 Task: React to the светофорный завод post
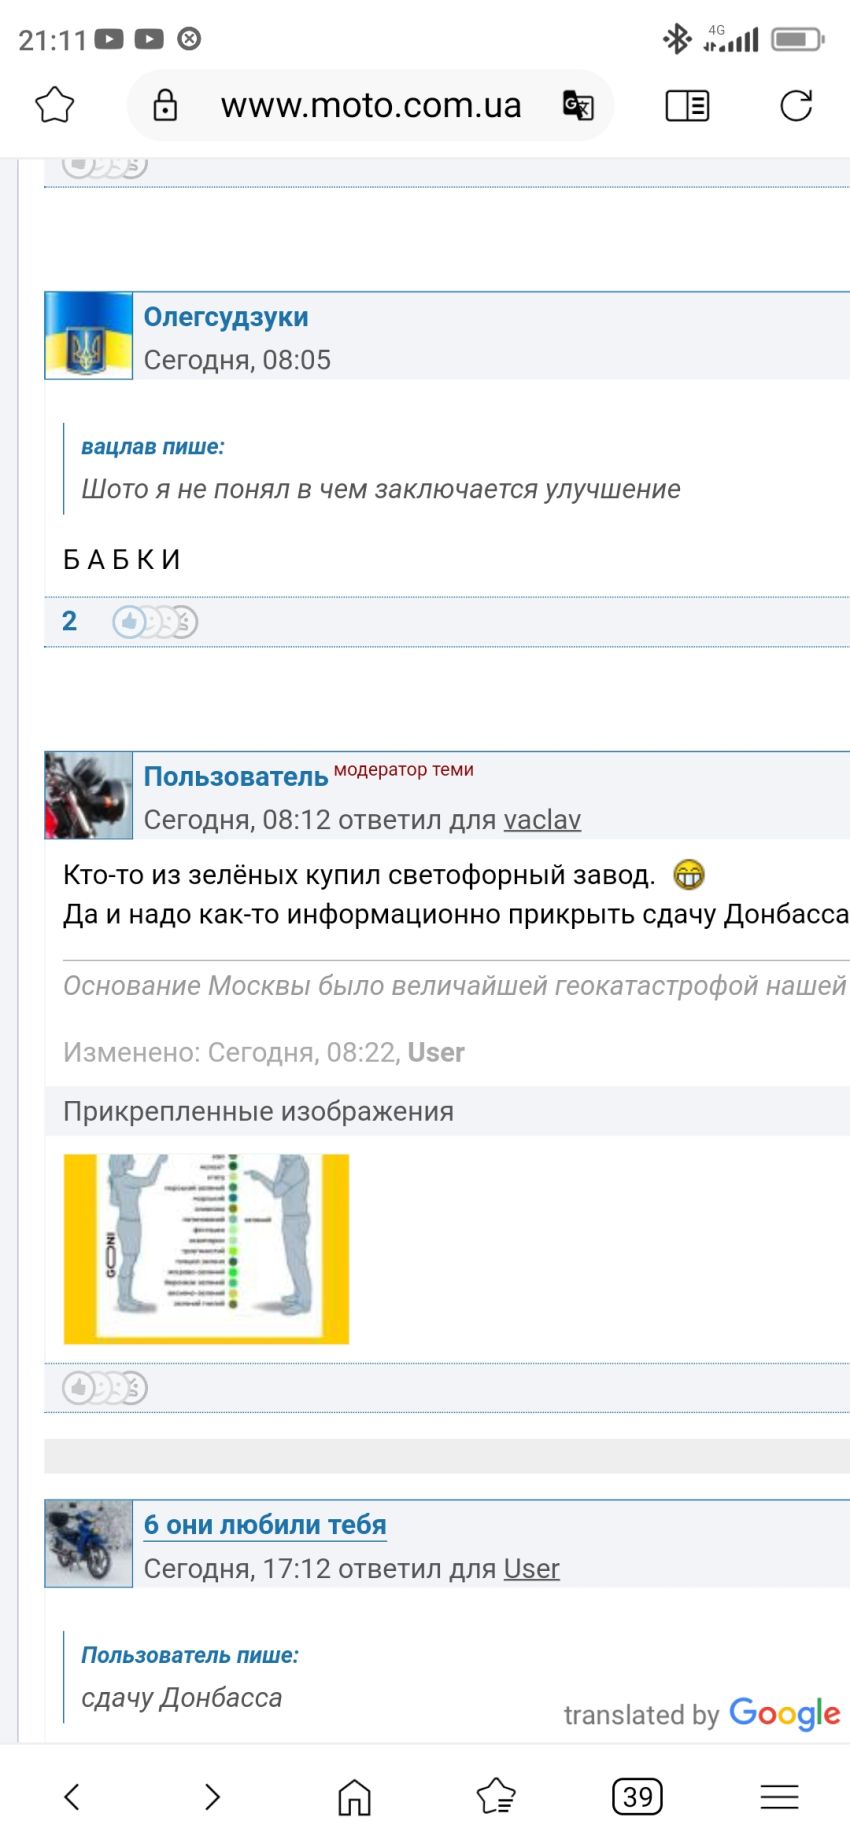pos(80,1387)
